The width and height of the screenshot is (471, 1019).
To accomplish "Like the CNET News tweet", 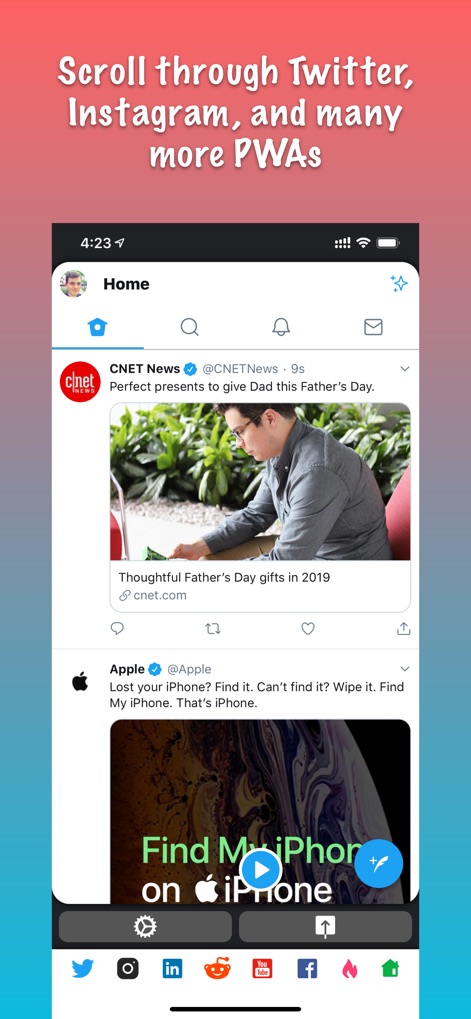I will (308, 628).
